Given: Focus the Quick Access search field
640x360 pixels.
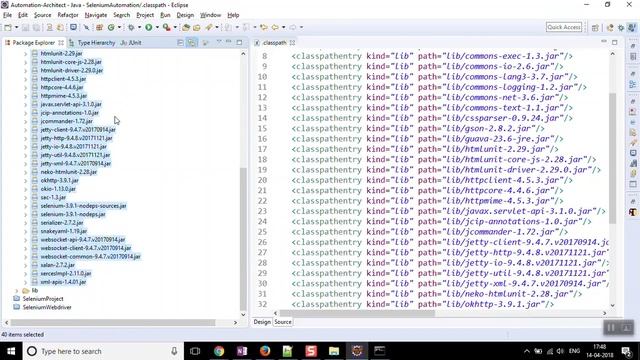Looking at the screenshot, I should click(564, 27).
